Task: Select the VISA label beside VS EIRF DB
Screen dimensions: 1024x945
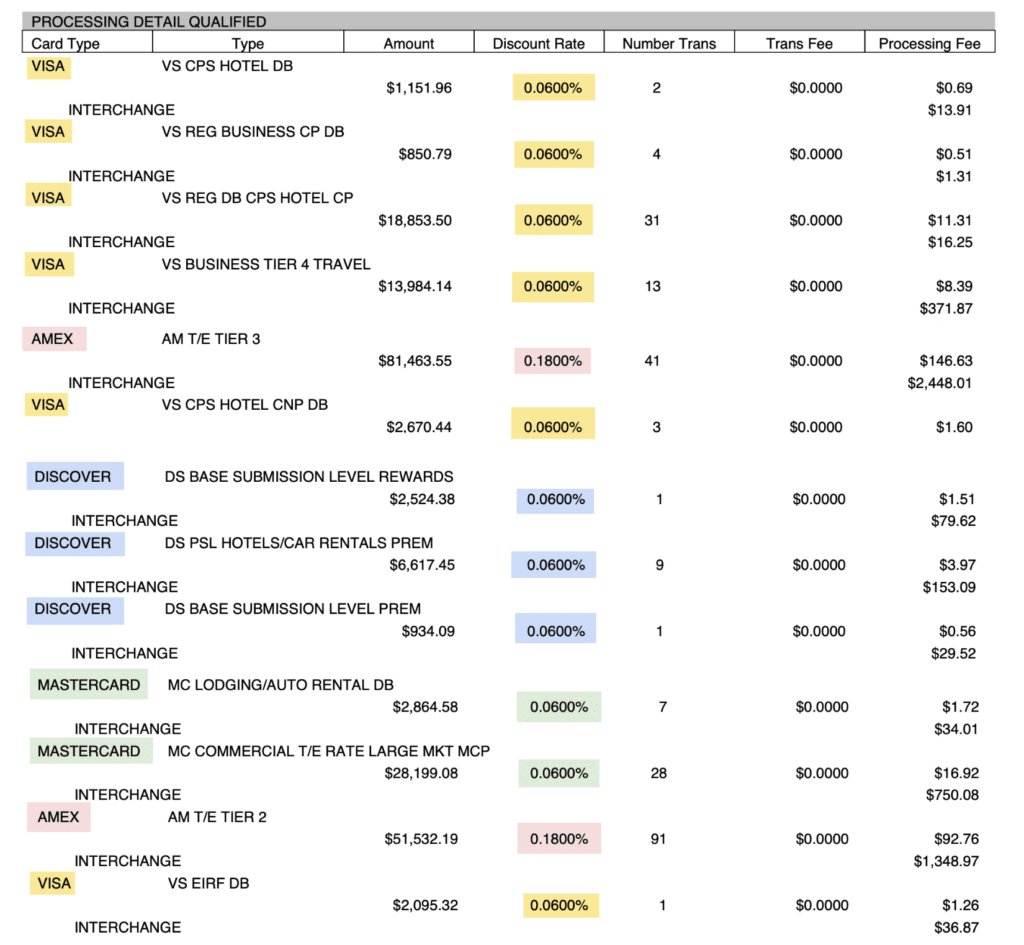Action: [x=54, y=883]
